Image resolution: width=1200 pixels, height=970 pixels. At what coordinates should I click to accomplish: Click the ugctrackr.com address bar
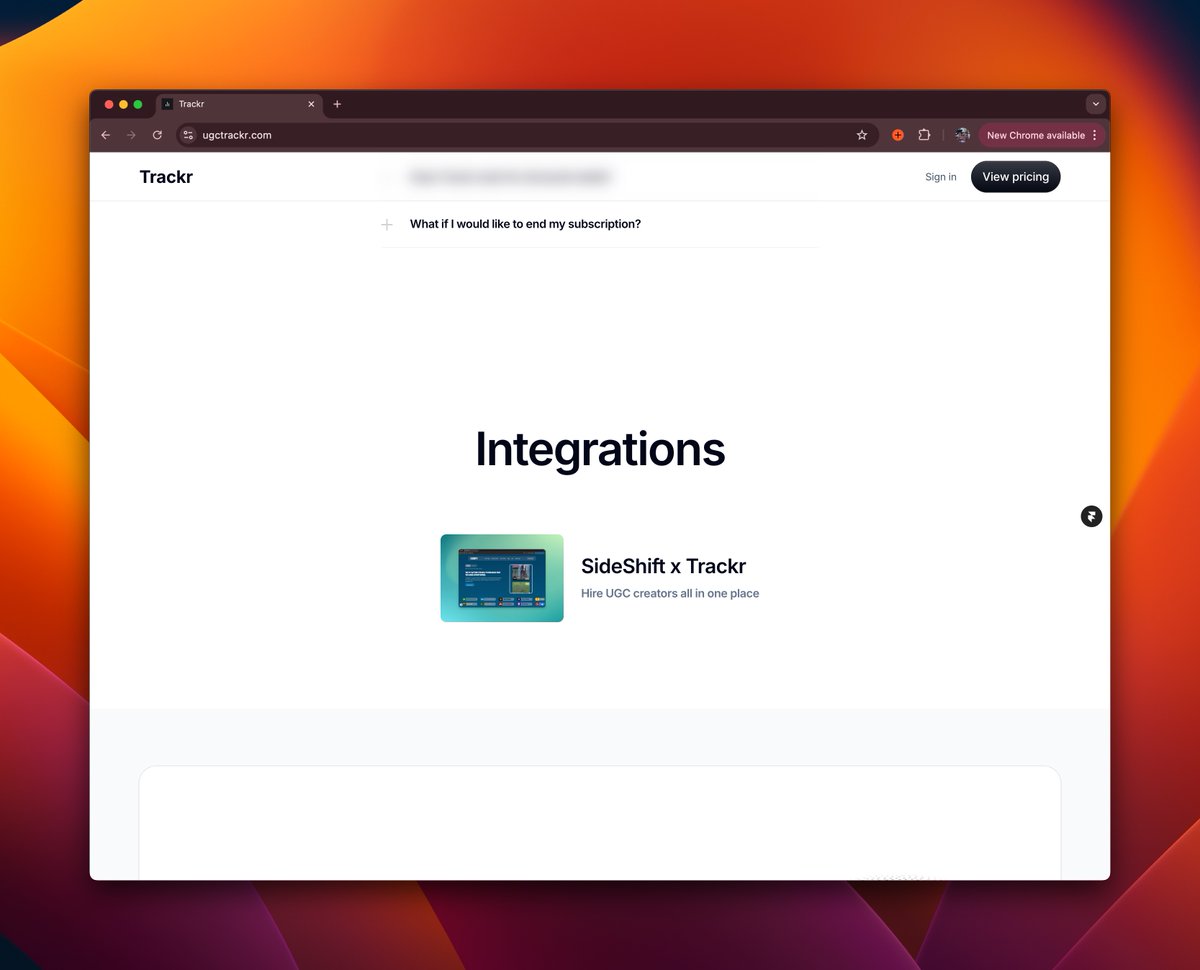528,135
